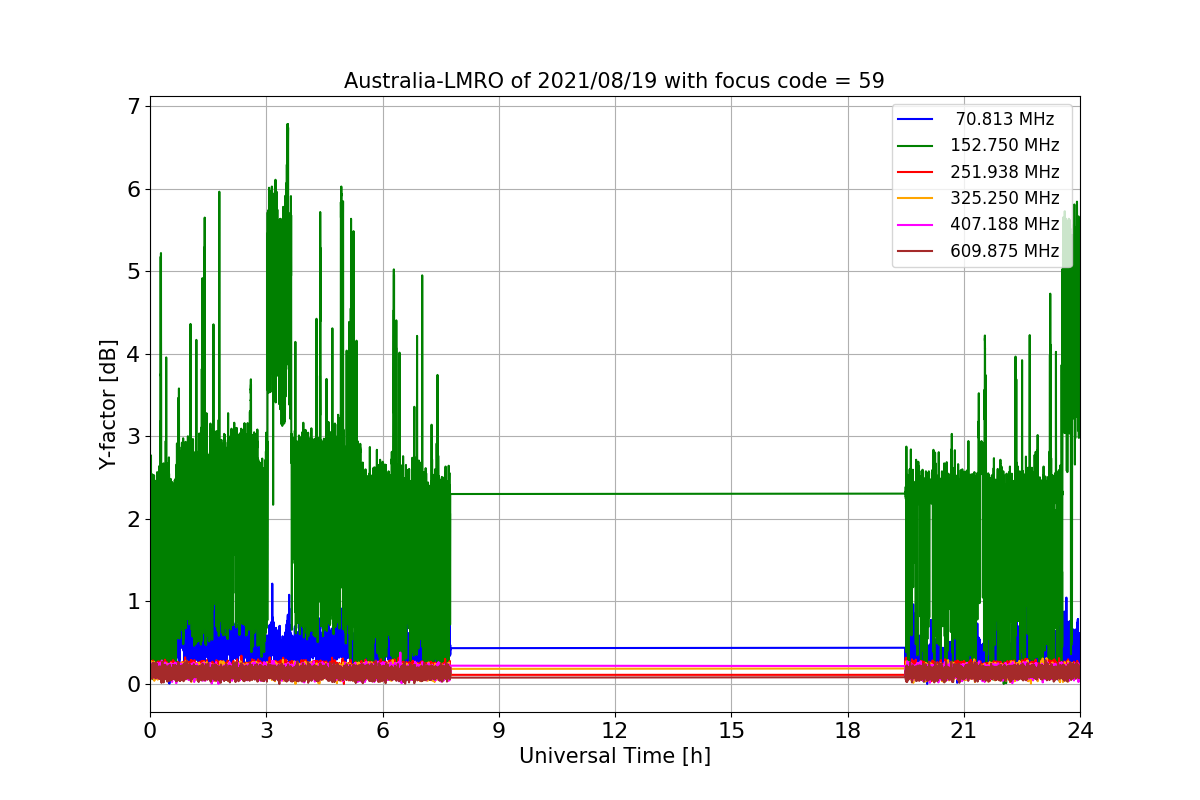Image resolution: width=1200 pixels, height=800 pixels.
Task: Click the green line sample in legend
Action: click(x=916, y=146)
